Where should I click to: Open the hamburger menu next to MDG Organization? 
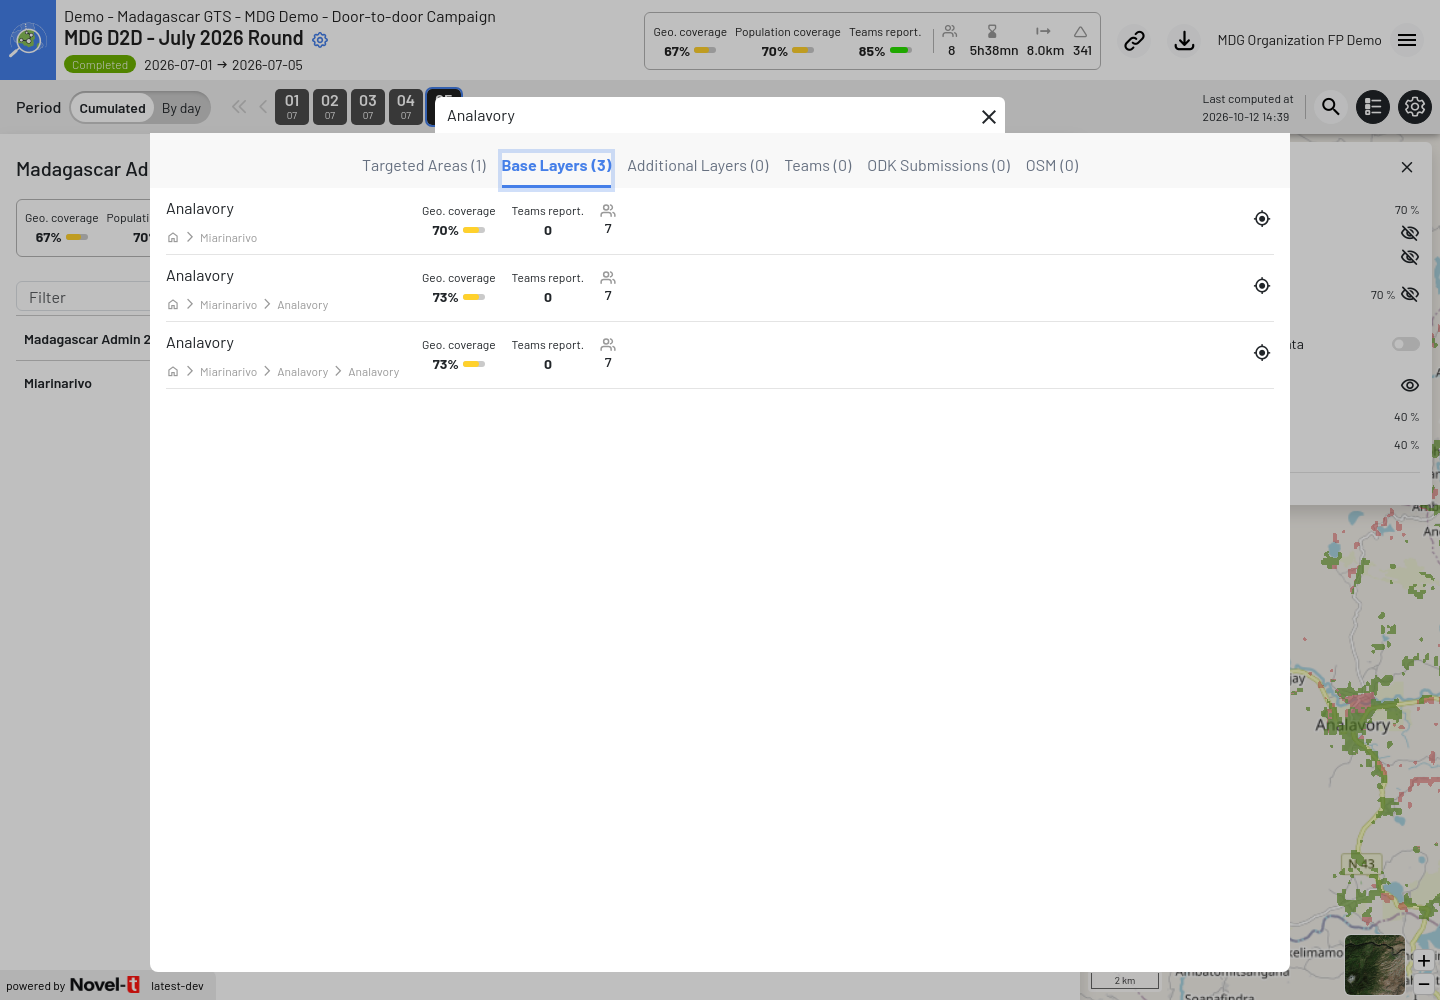point(1407,40)
